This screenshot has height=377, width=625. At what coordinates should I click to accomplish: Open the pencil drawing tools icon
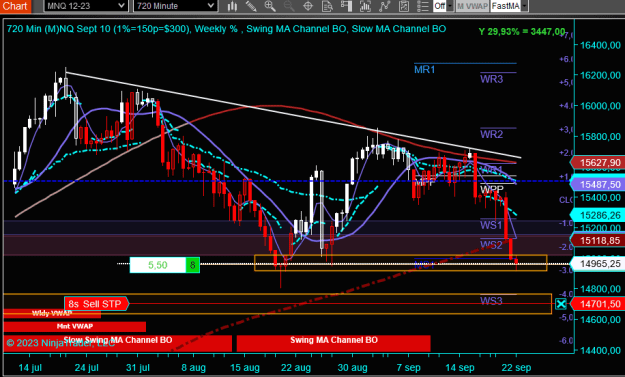pyautogui.click(x=251, y=6)
